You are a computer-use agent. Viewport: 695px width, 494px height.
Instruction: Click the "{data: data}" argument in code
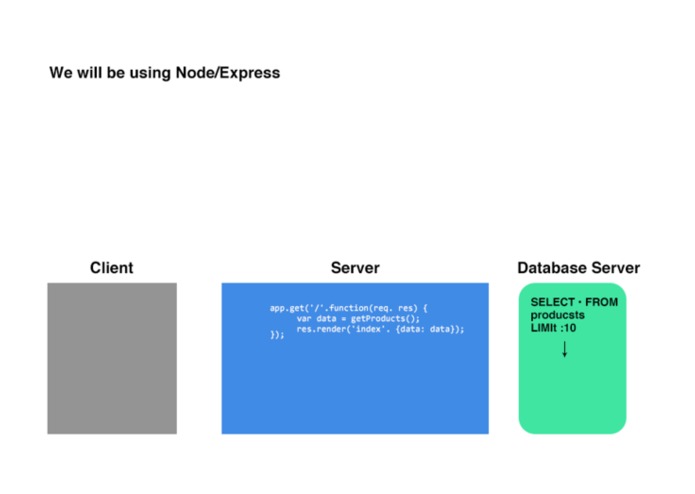click(x=425, y=329)
